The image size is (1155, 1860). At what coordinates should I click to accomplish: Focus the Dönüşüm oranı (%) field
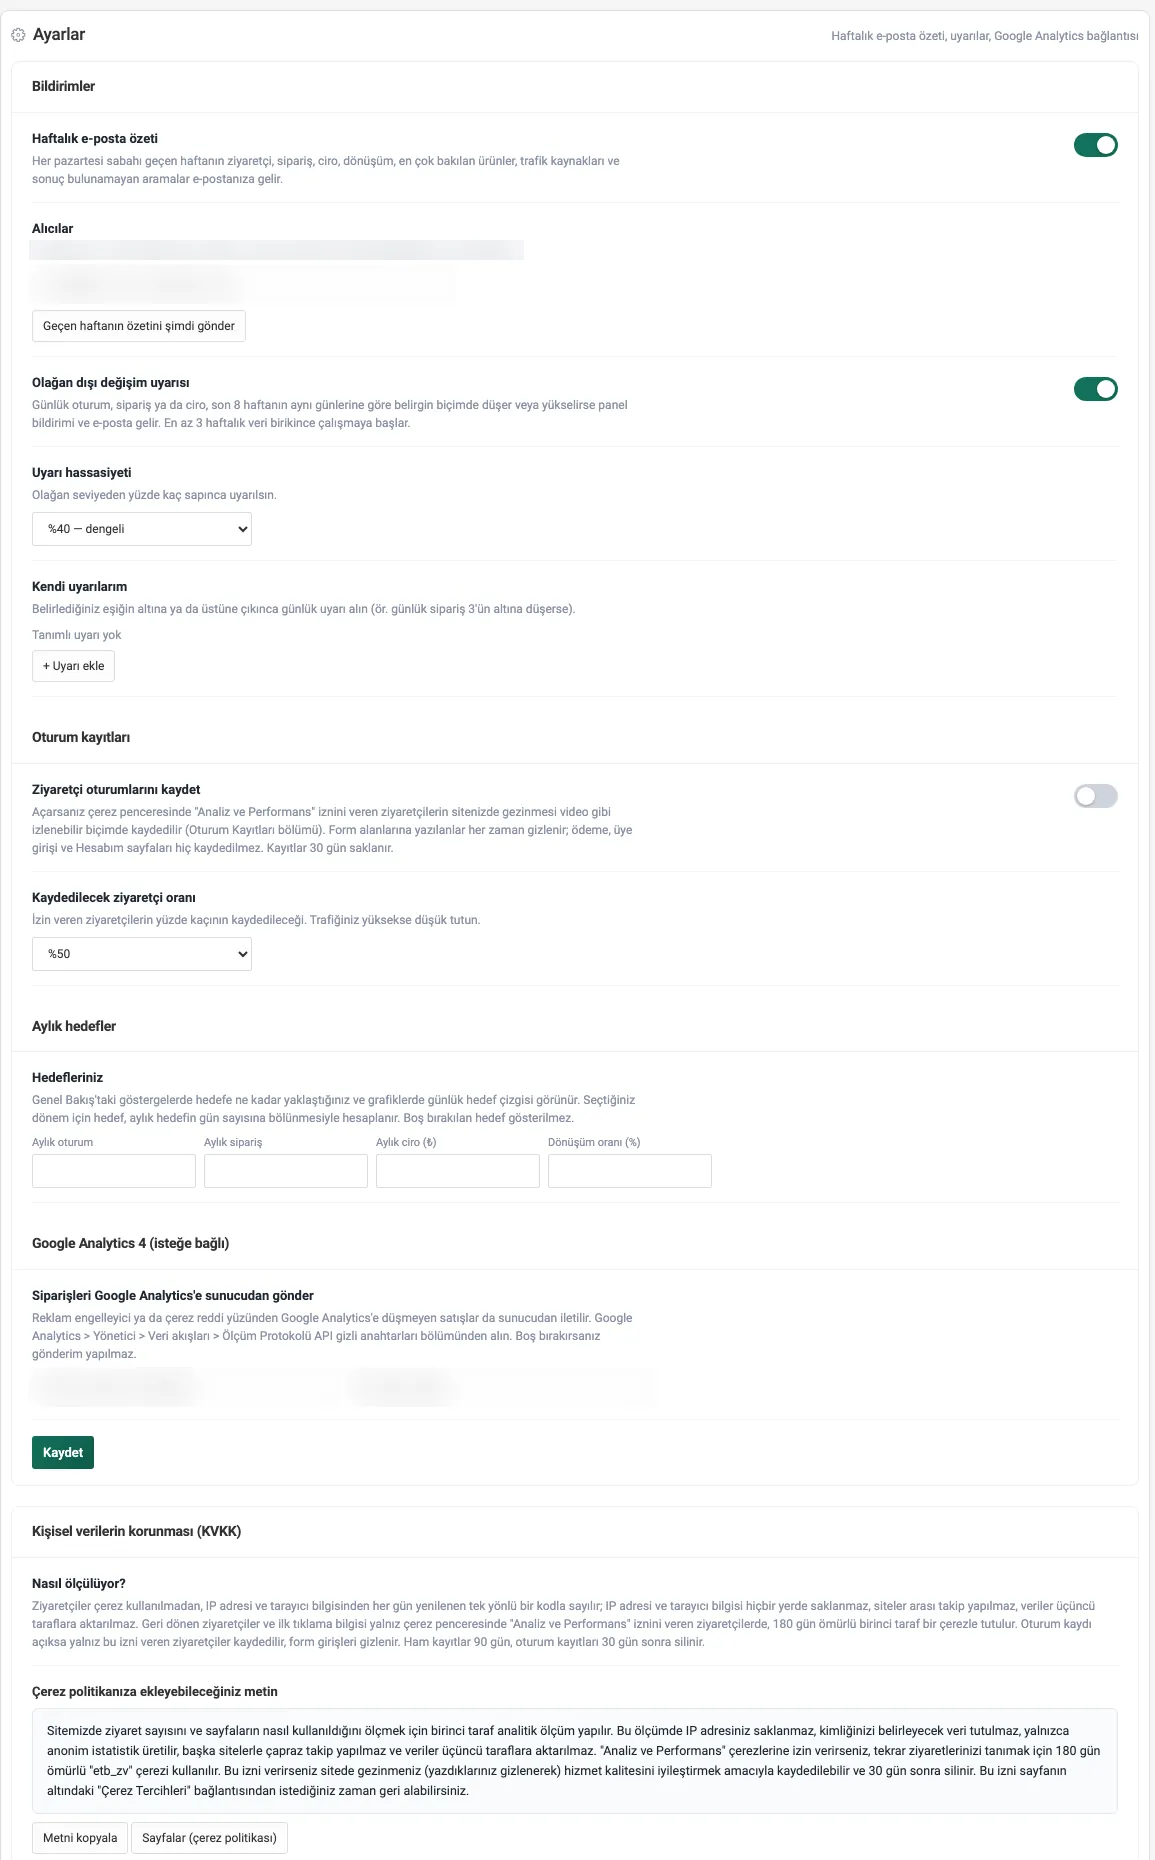pyautogui.click(x=630, y=1171)
